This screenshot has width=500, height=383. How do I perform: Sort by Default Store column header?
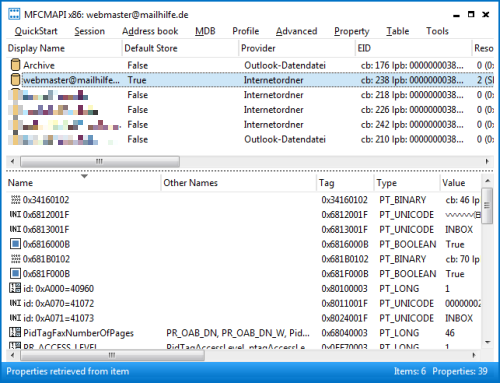click(180, 48)
